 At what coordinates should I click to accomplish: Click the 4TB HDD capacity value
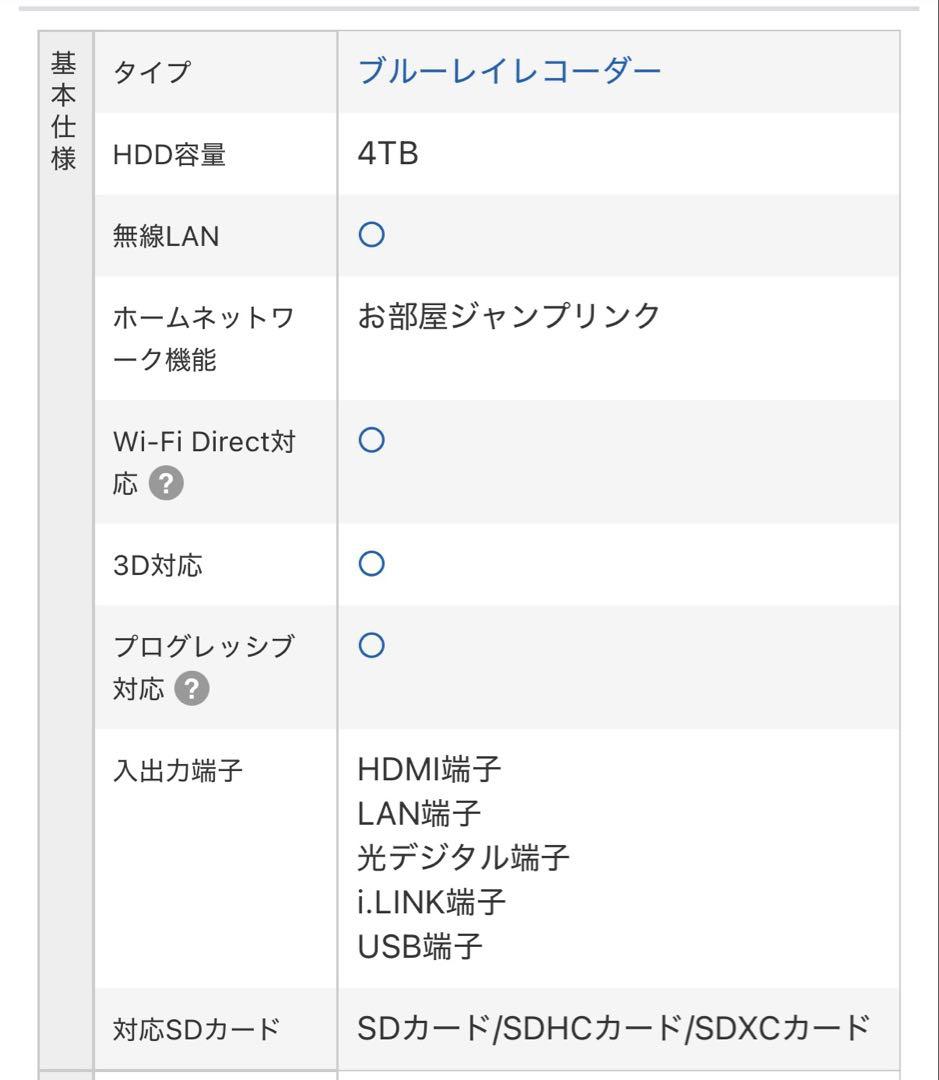point(388,153)
